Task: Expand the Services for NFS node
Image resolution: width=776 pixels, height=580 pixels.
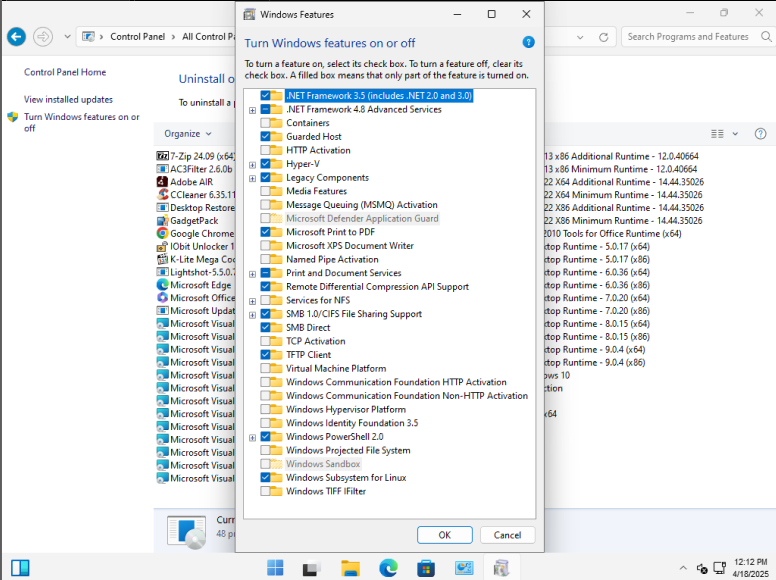Action: [252, 301]
